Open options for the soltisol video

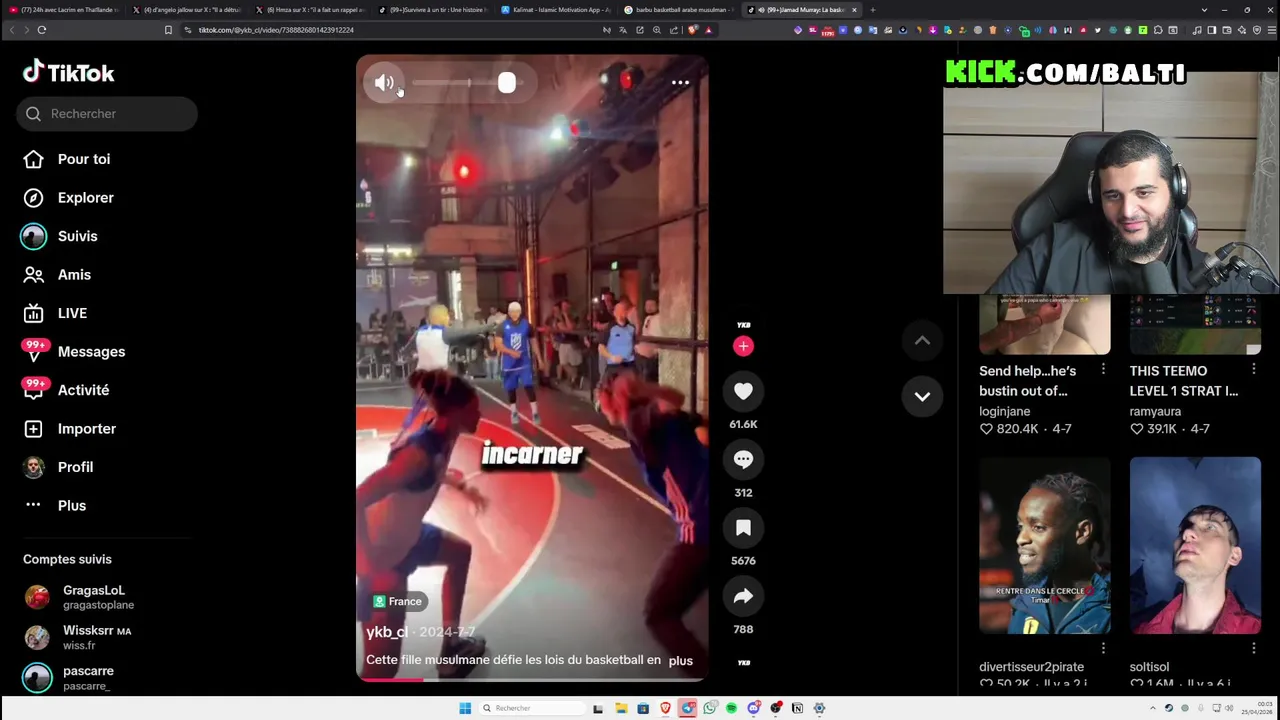[1253, 648]
